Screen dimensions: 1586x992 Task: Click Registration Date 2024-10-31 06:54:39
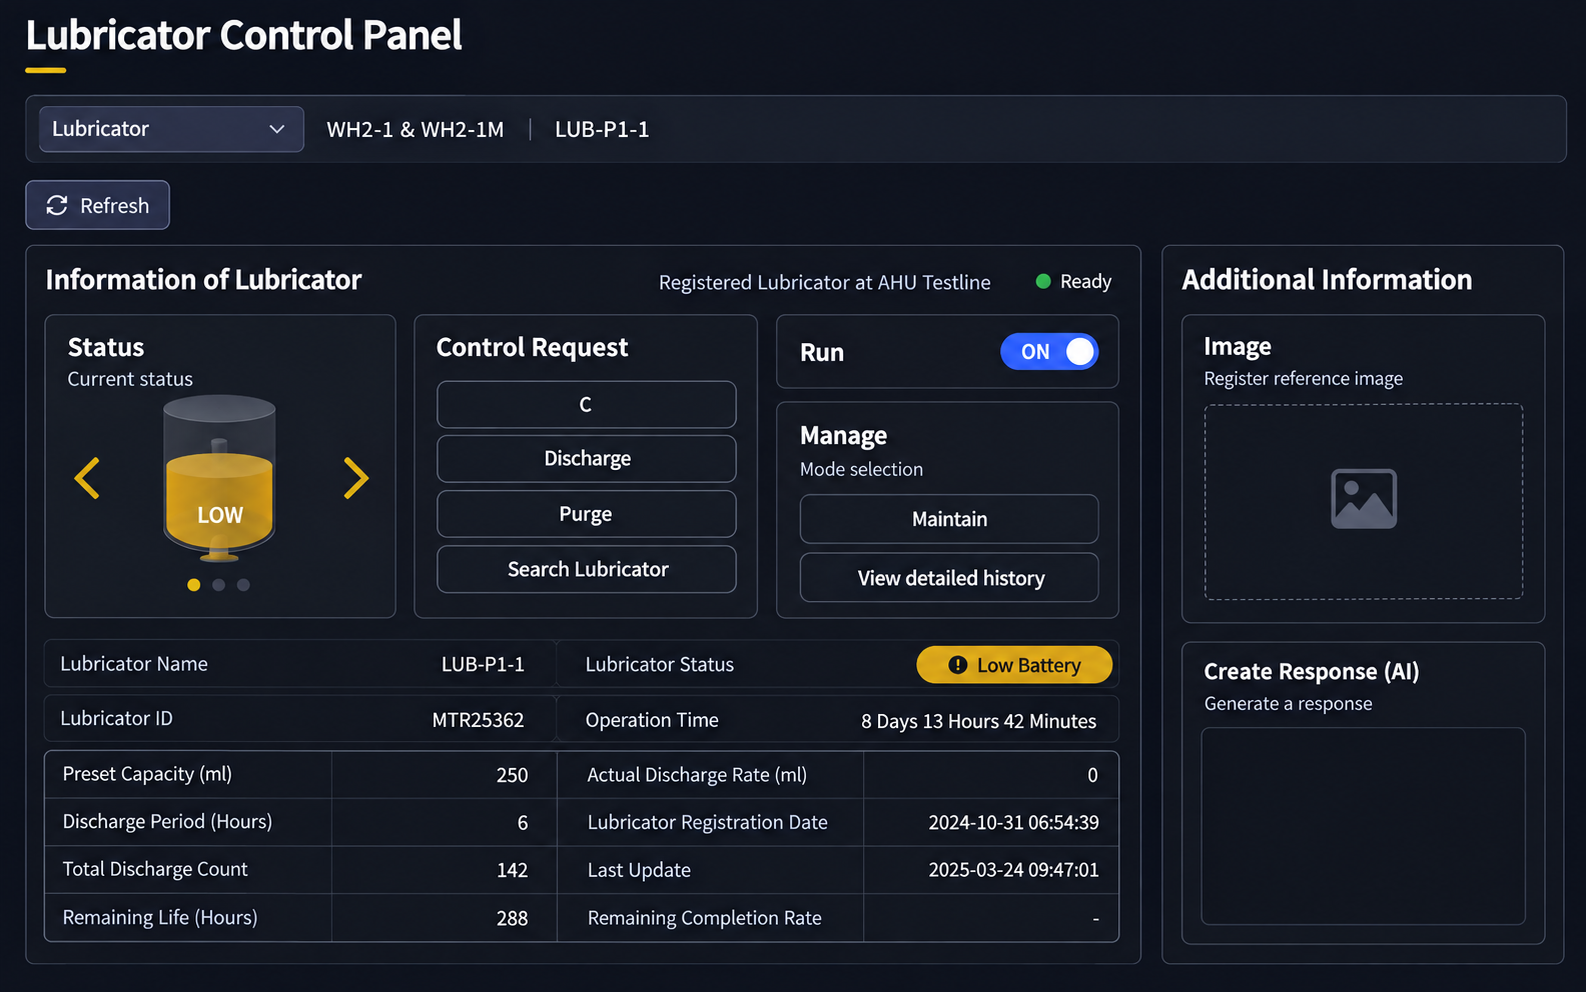(x=1013, y=822)
